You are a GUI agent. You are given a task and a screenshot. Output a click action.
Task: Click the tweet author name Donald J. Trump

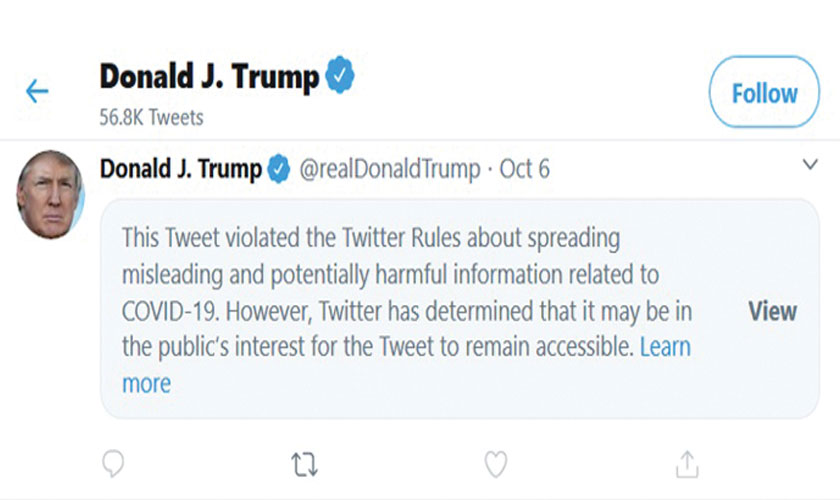point(181,169)
